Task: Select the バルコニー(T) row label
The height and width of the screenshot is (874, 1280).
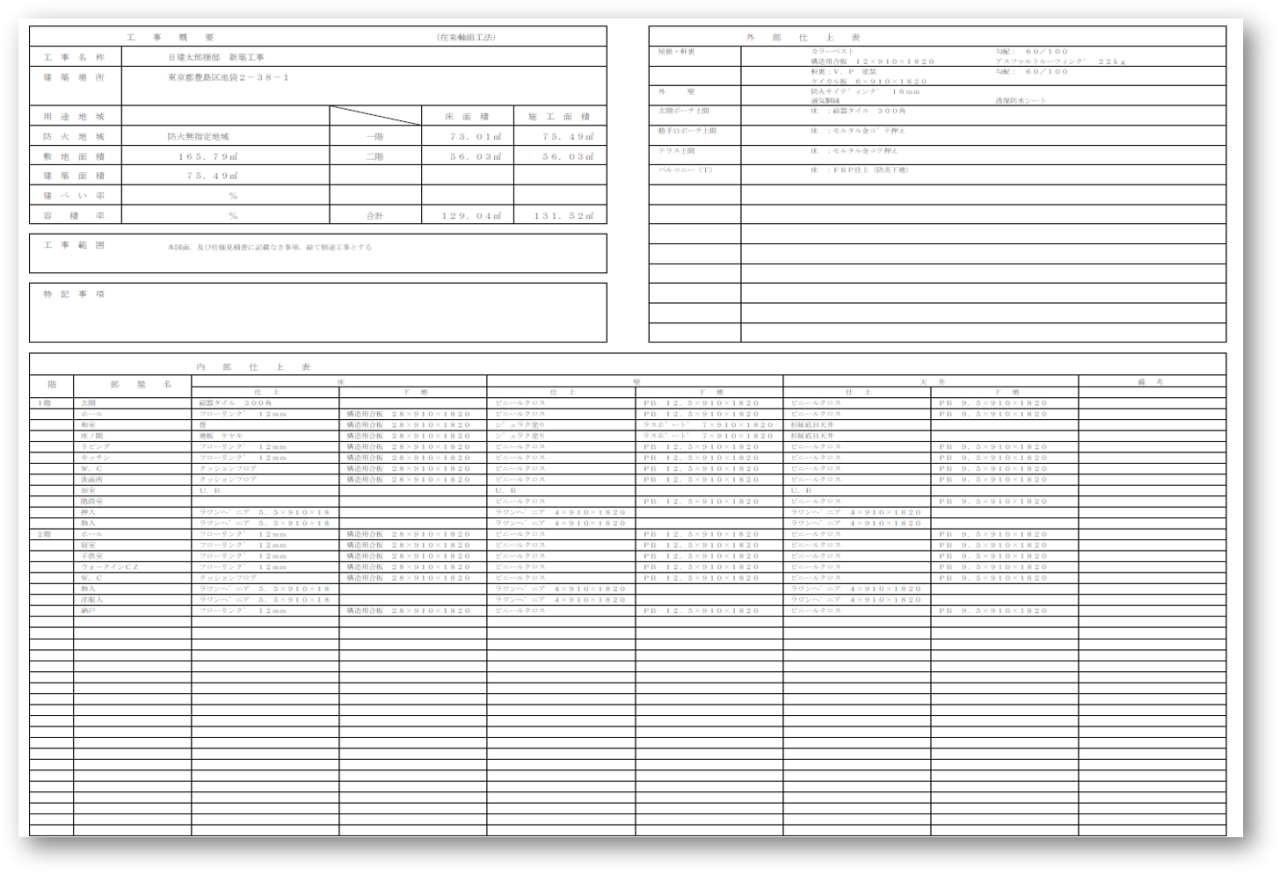Action: pos(685,170)
